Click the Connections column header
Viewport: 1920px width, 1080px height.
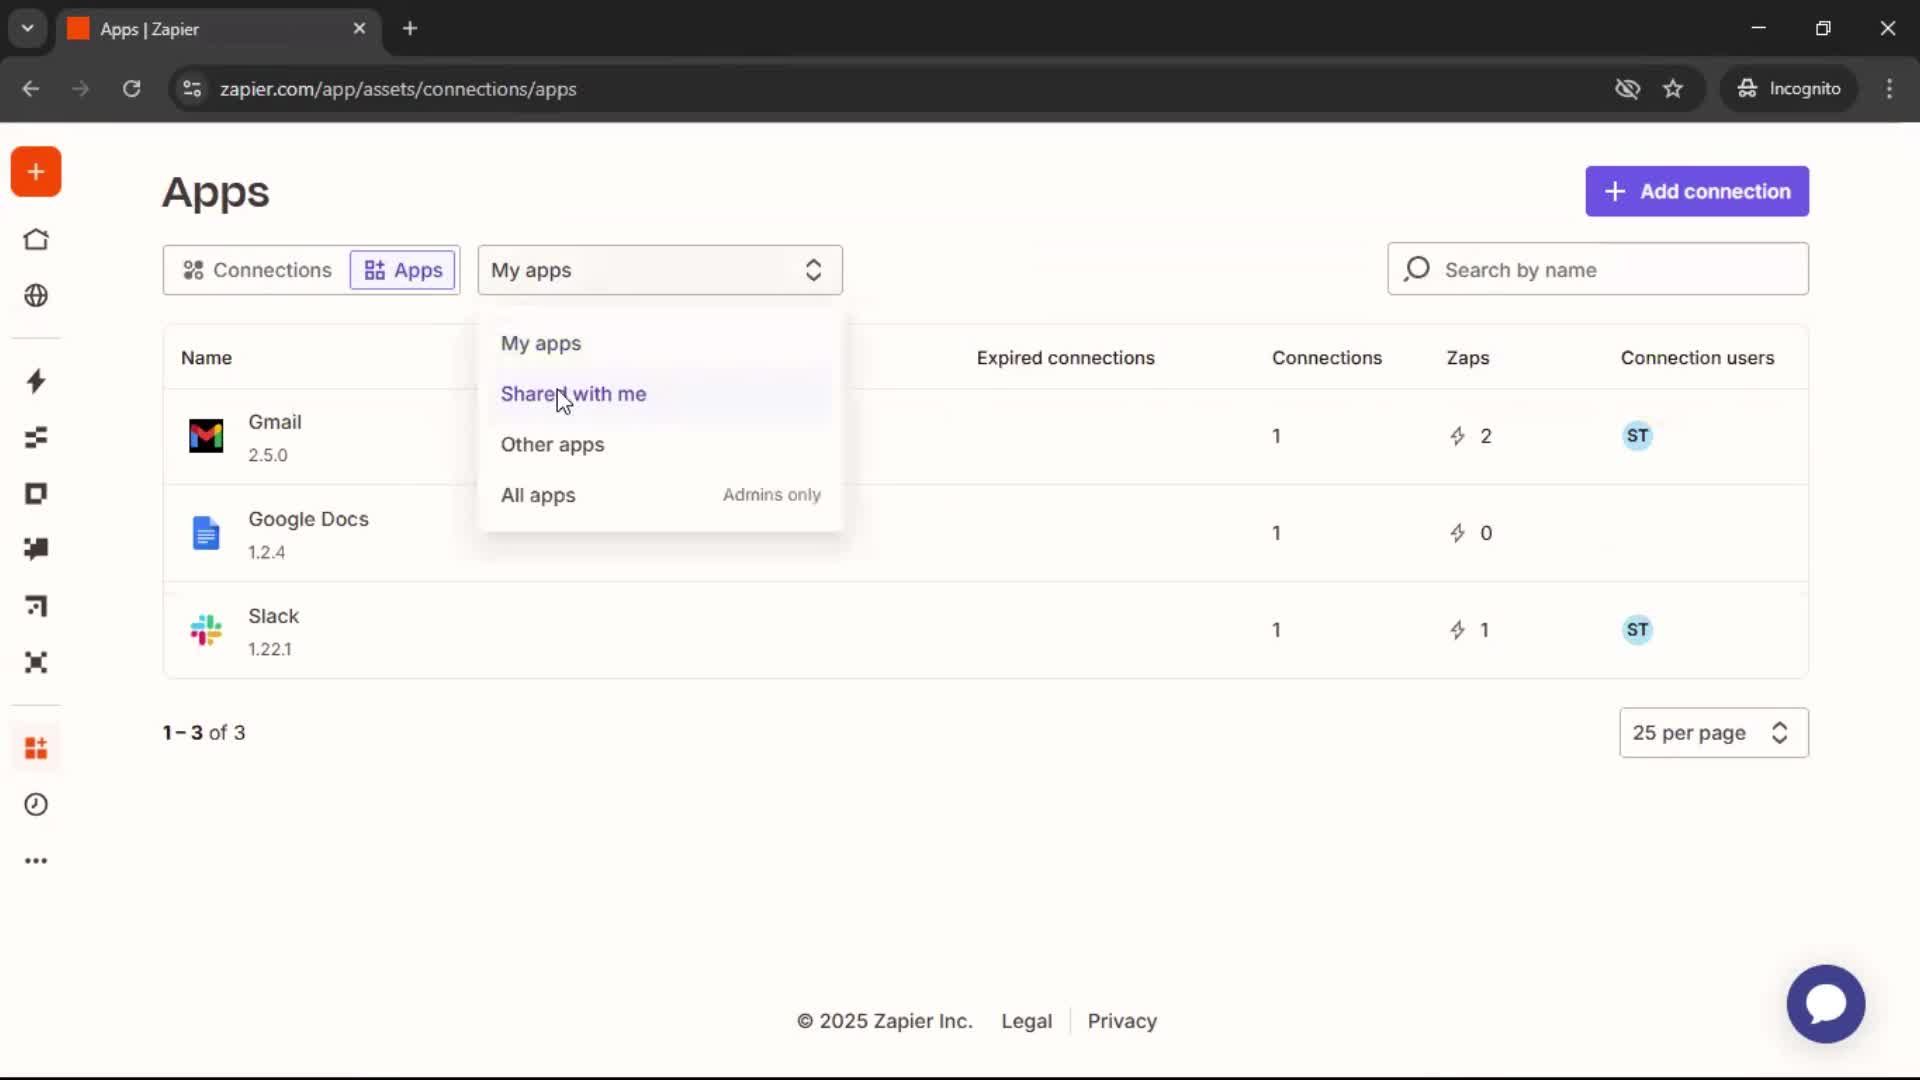coord(1326,358)
